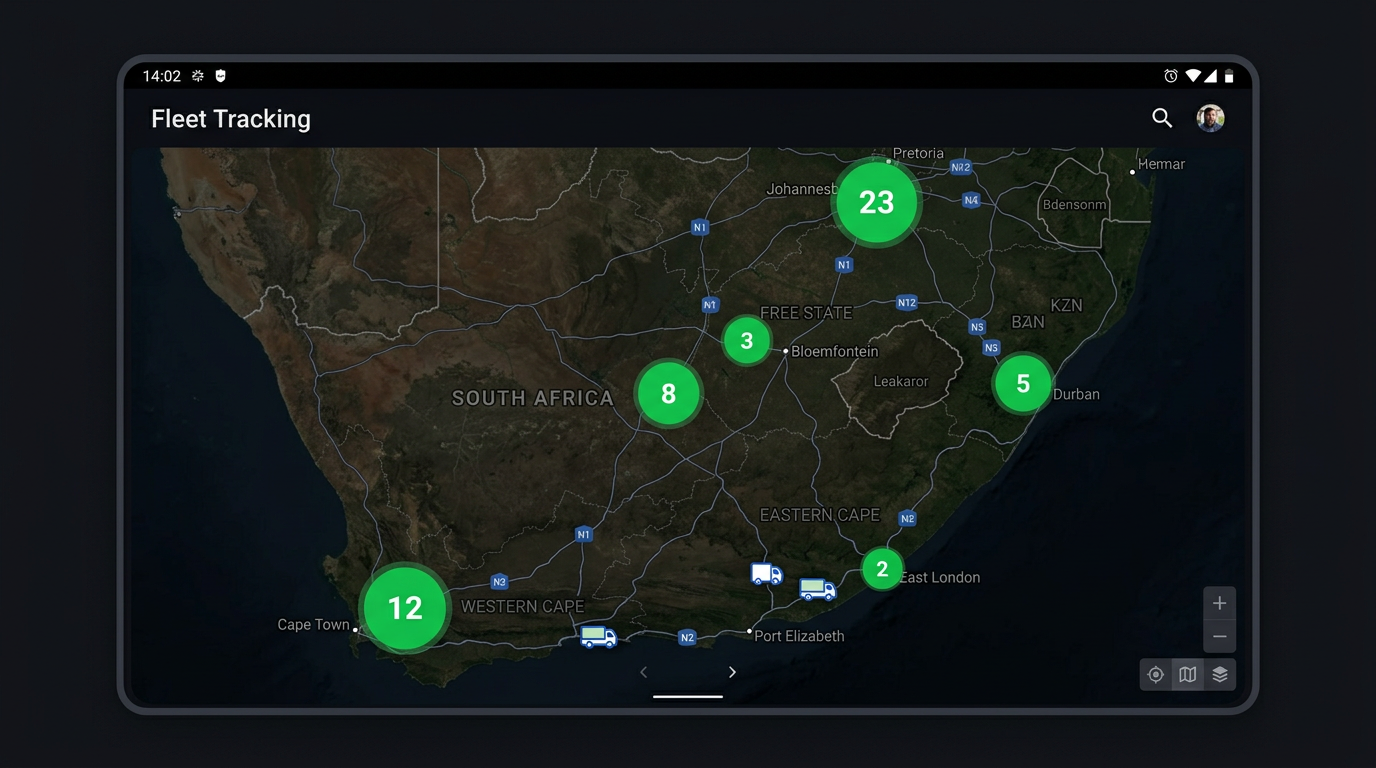Expand the 12-vehicle cluster near Cape Town
The height and width of the screenshot is (768, 1376).
(x=405, y=608)
